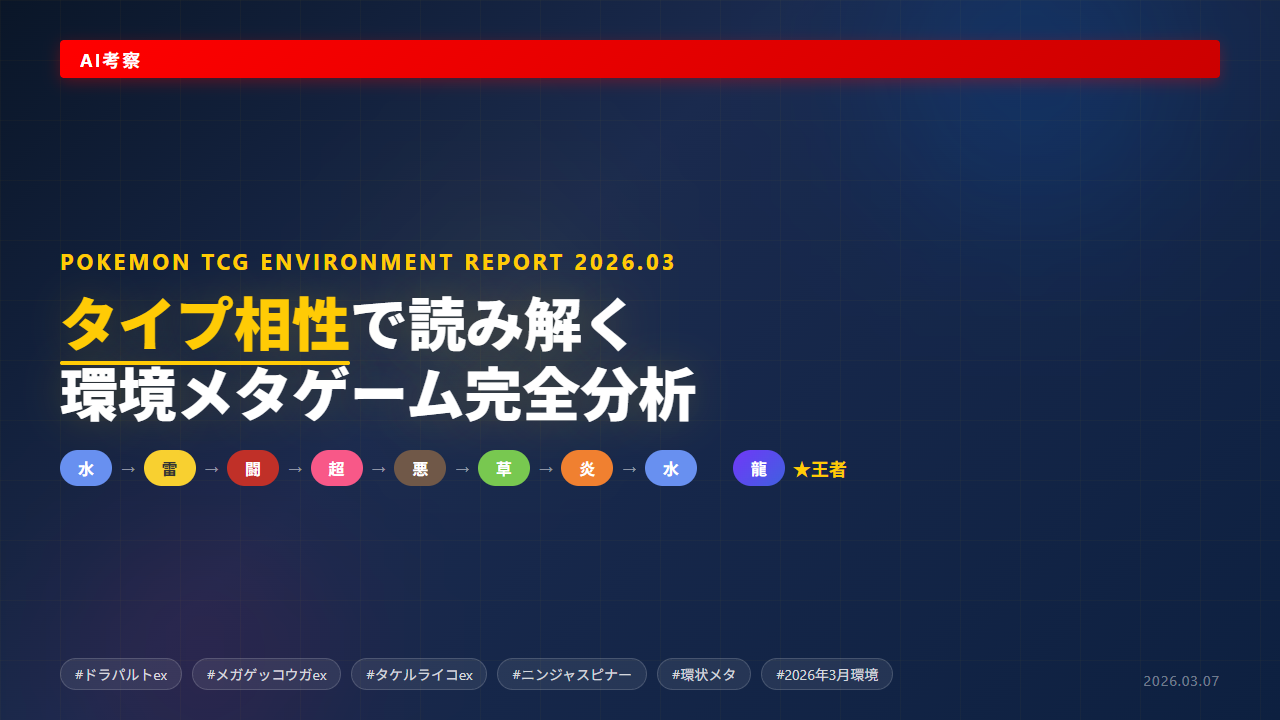Click the highlighted タイプ相性 title text
1280x720 pixels.
[205, 324]
